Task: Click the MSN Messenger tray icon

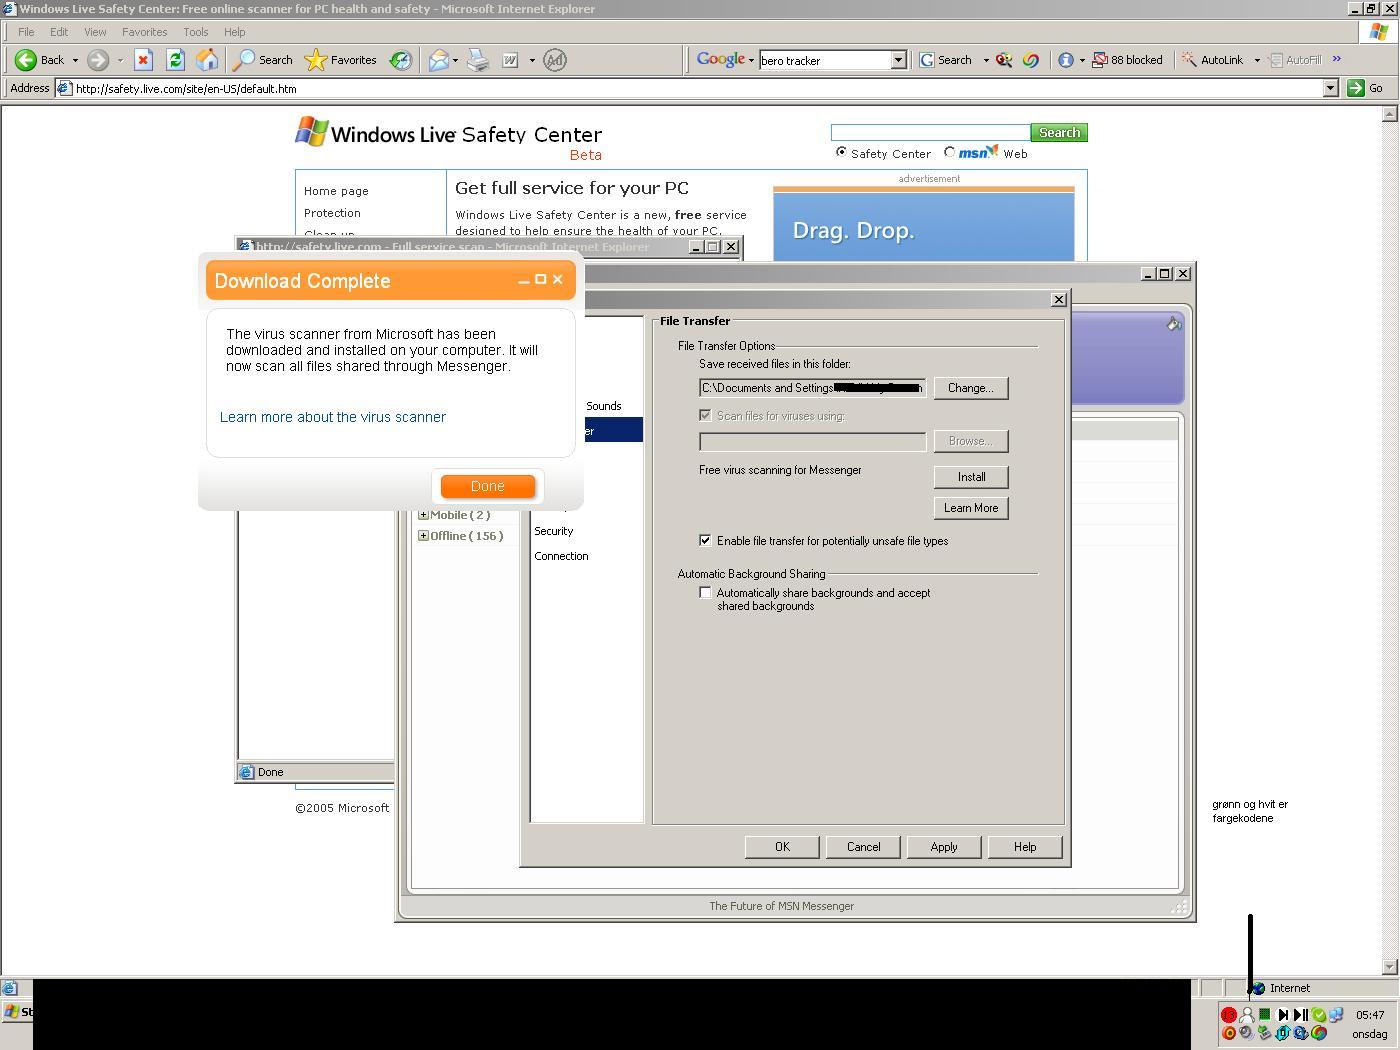Action: click(1247, 1015)
